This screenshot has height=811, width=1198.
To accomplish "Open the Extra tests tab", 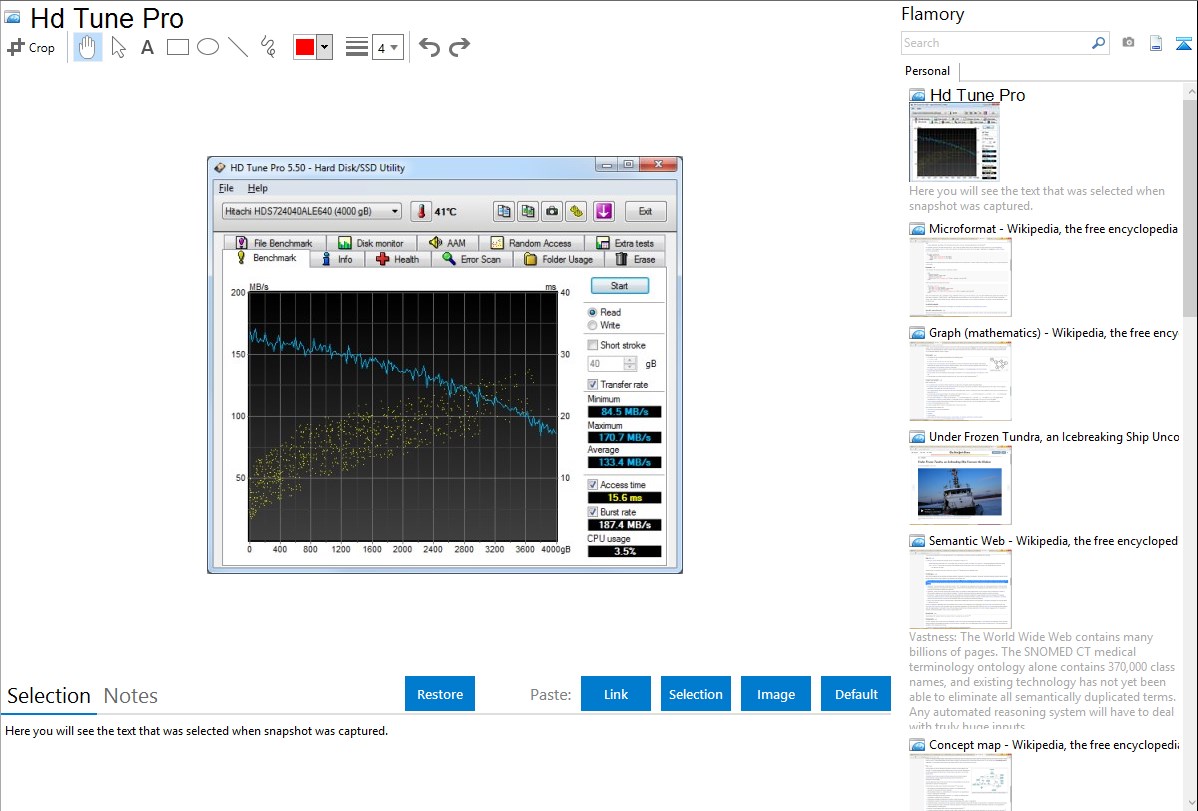I will pos(625,243).
